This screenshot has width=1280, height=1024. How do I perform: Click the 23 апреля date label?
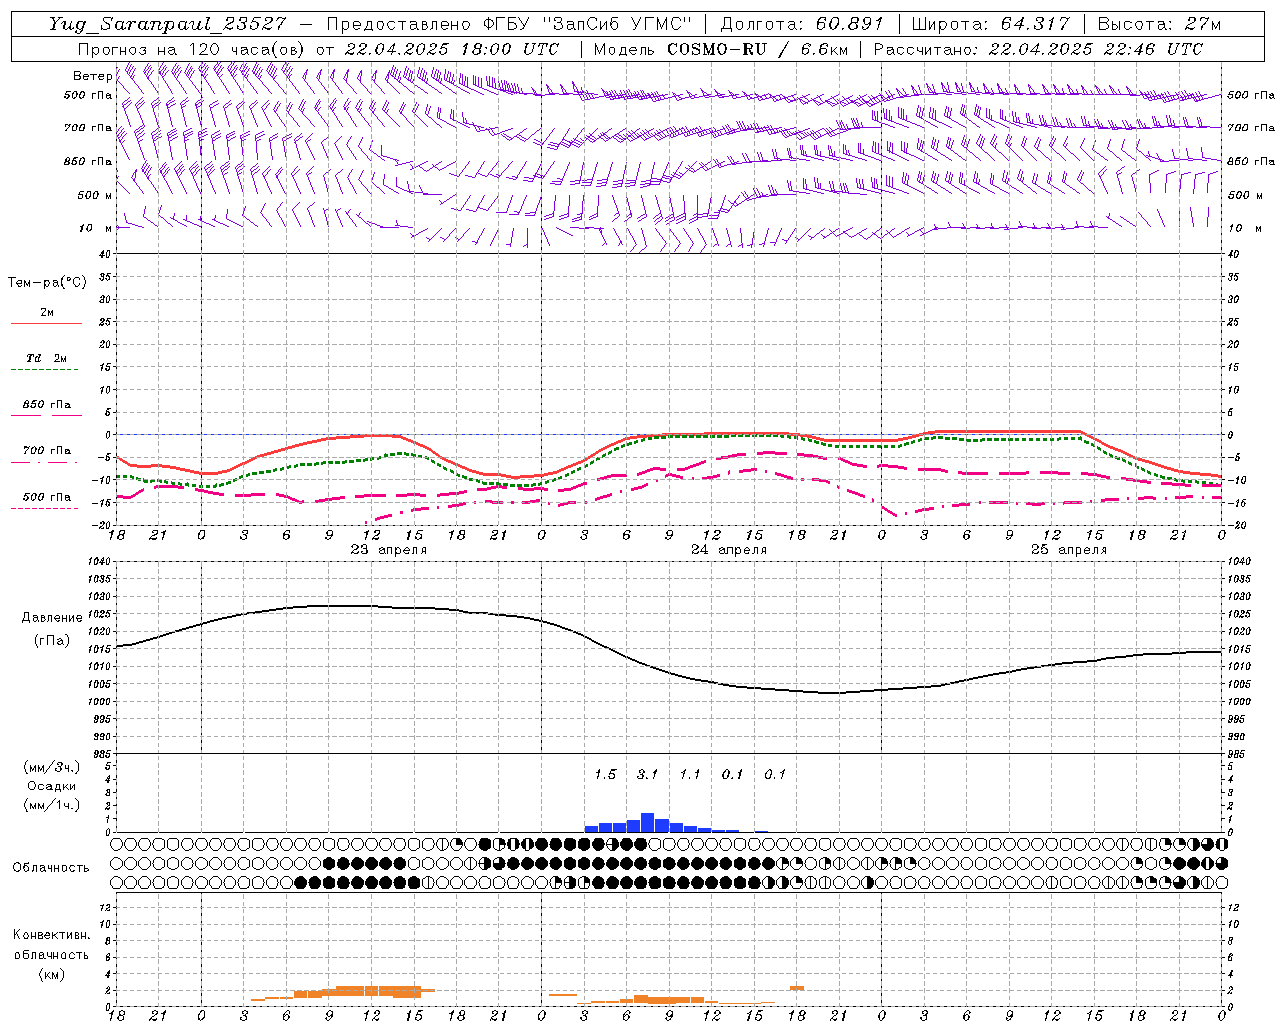(x=388, y=550)
